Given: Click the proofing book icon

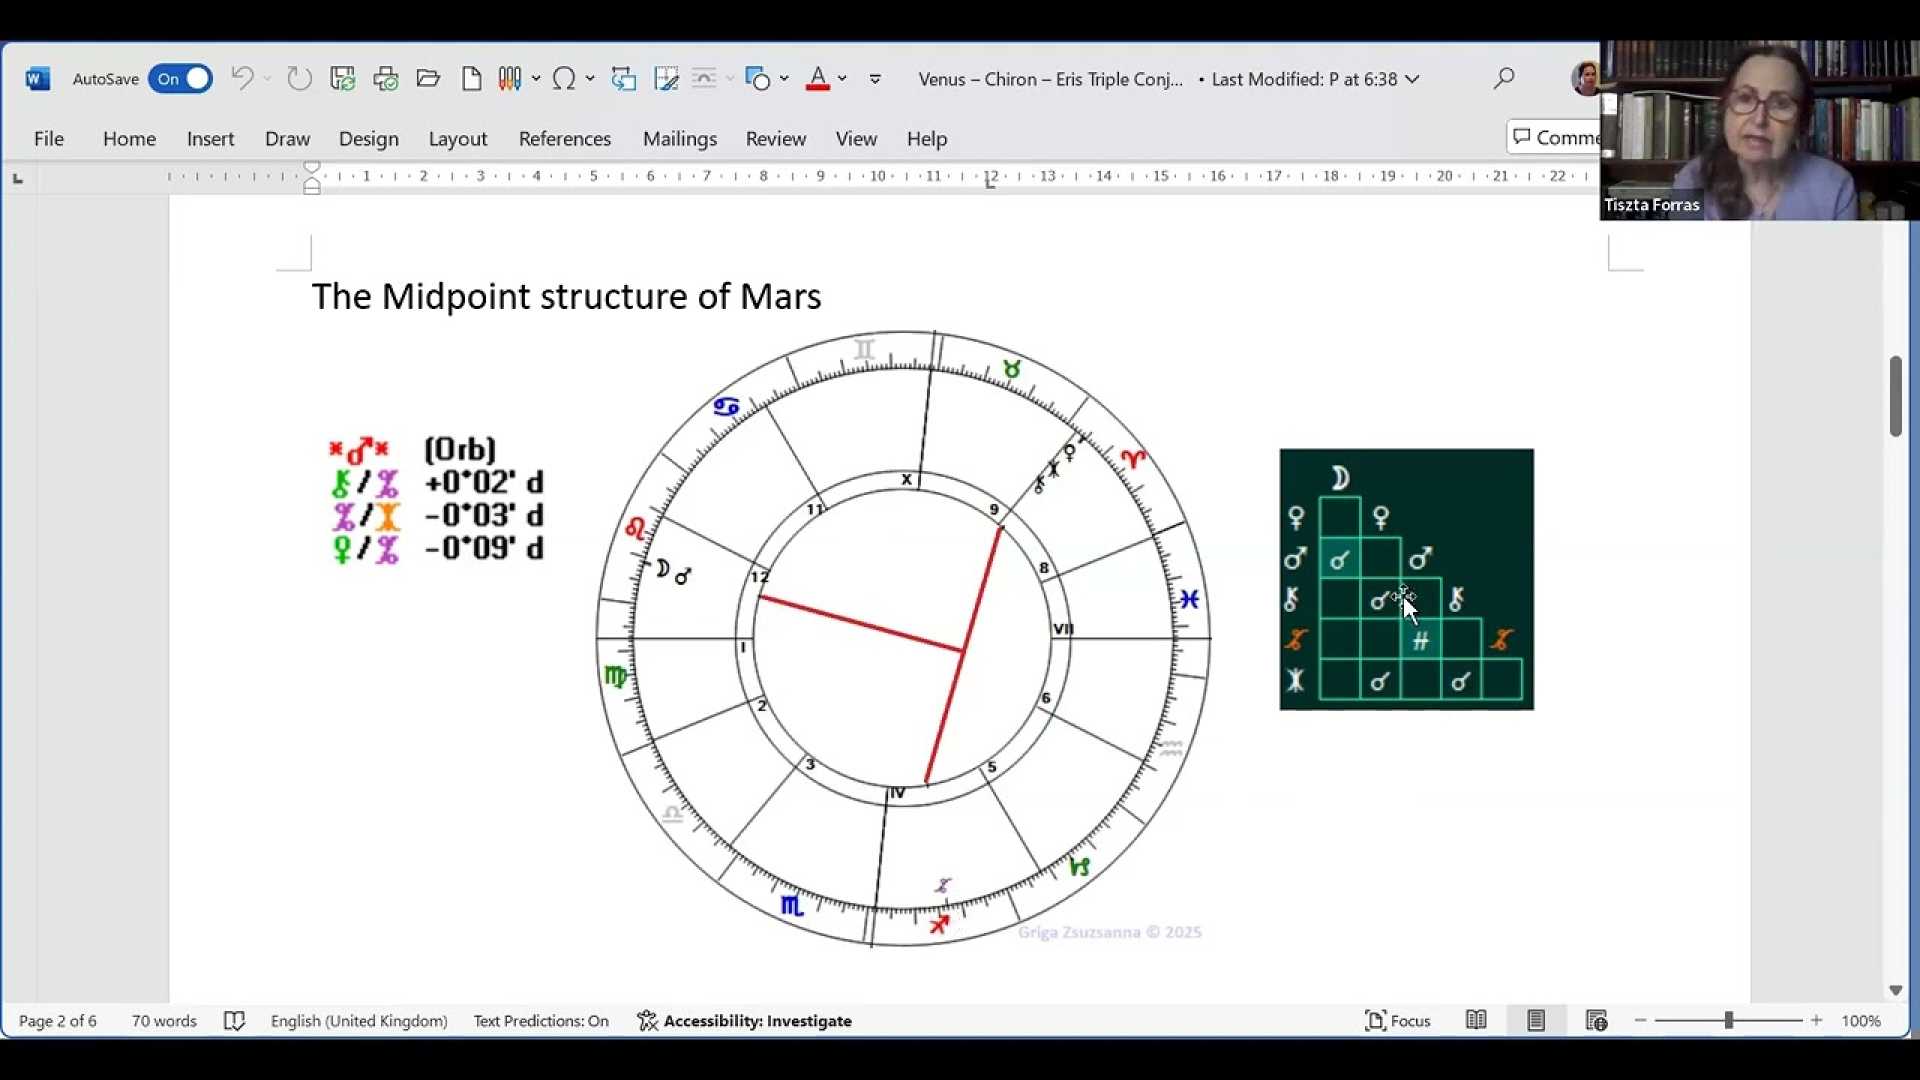Looking at the screenshot, I should pos(234,1021).
